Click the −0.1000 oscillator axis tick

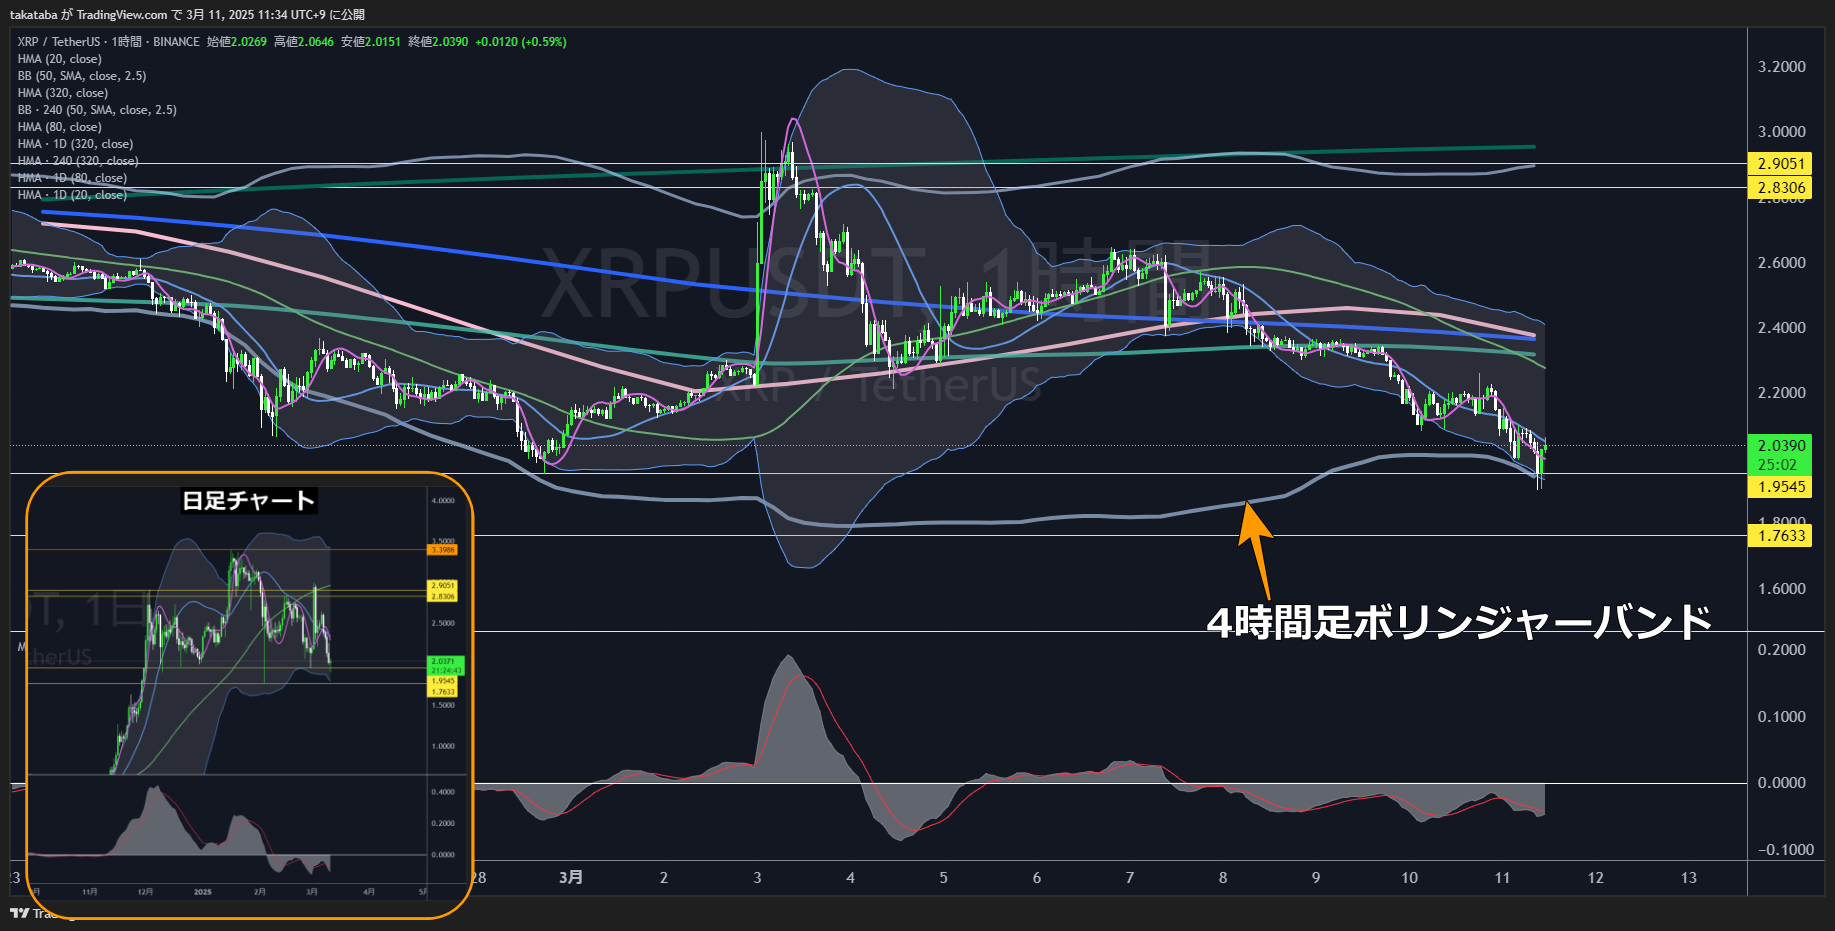point(1786,850)
